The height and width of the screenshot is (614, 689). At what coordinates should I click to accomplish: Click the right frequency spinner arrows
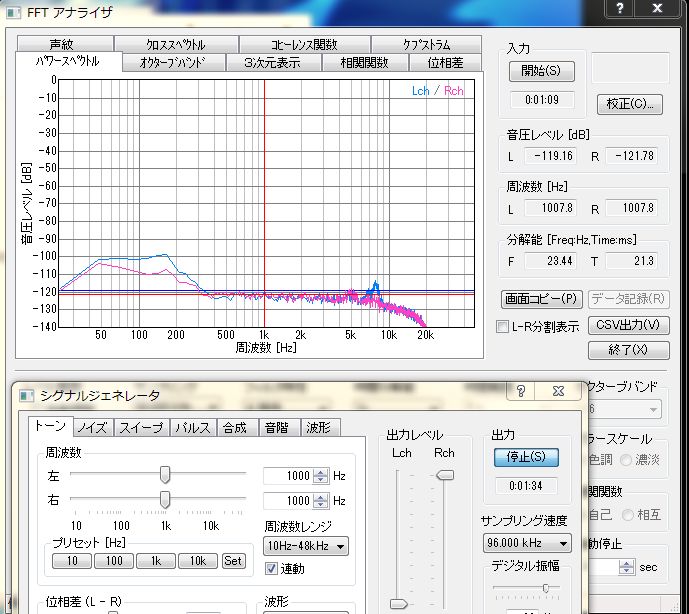321,501
